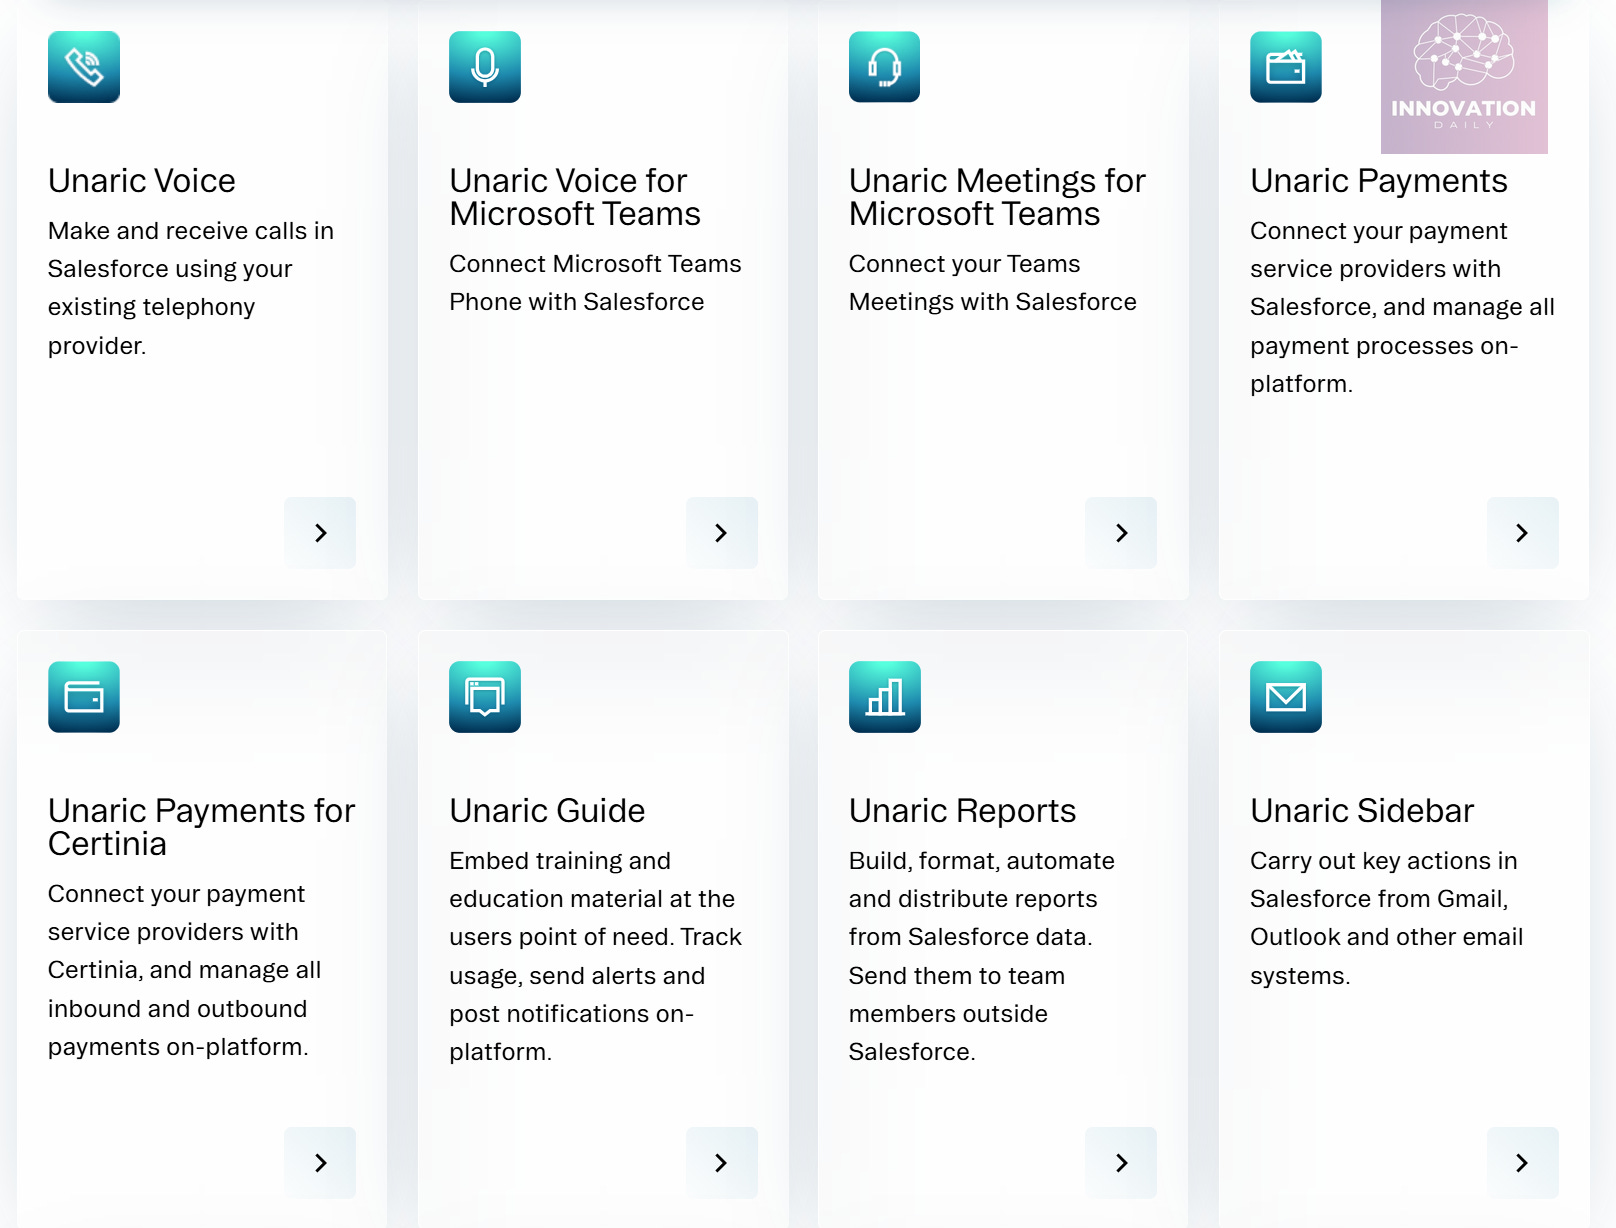Click the envelope icon on Unaric Sidebar
This screenshot has width=1616, height=1228.
[1286, 697]
